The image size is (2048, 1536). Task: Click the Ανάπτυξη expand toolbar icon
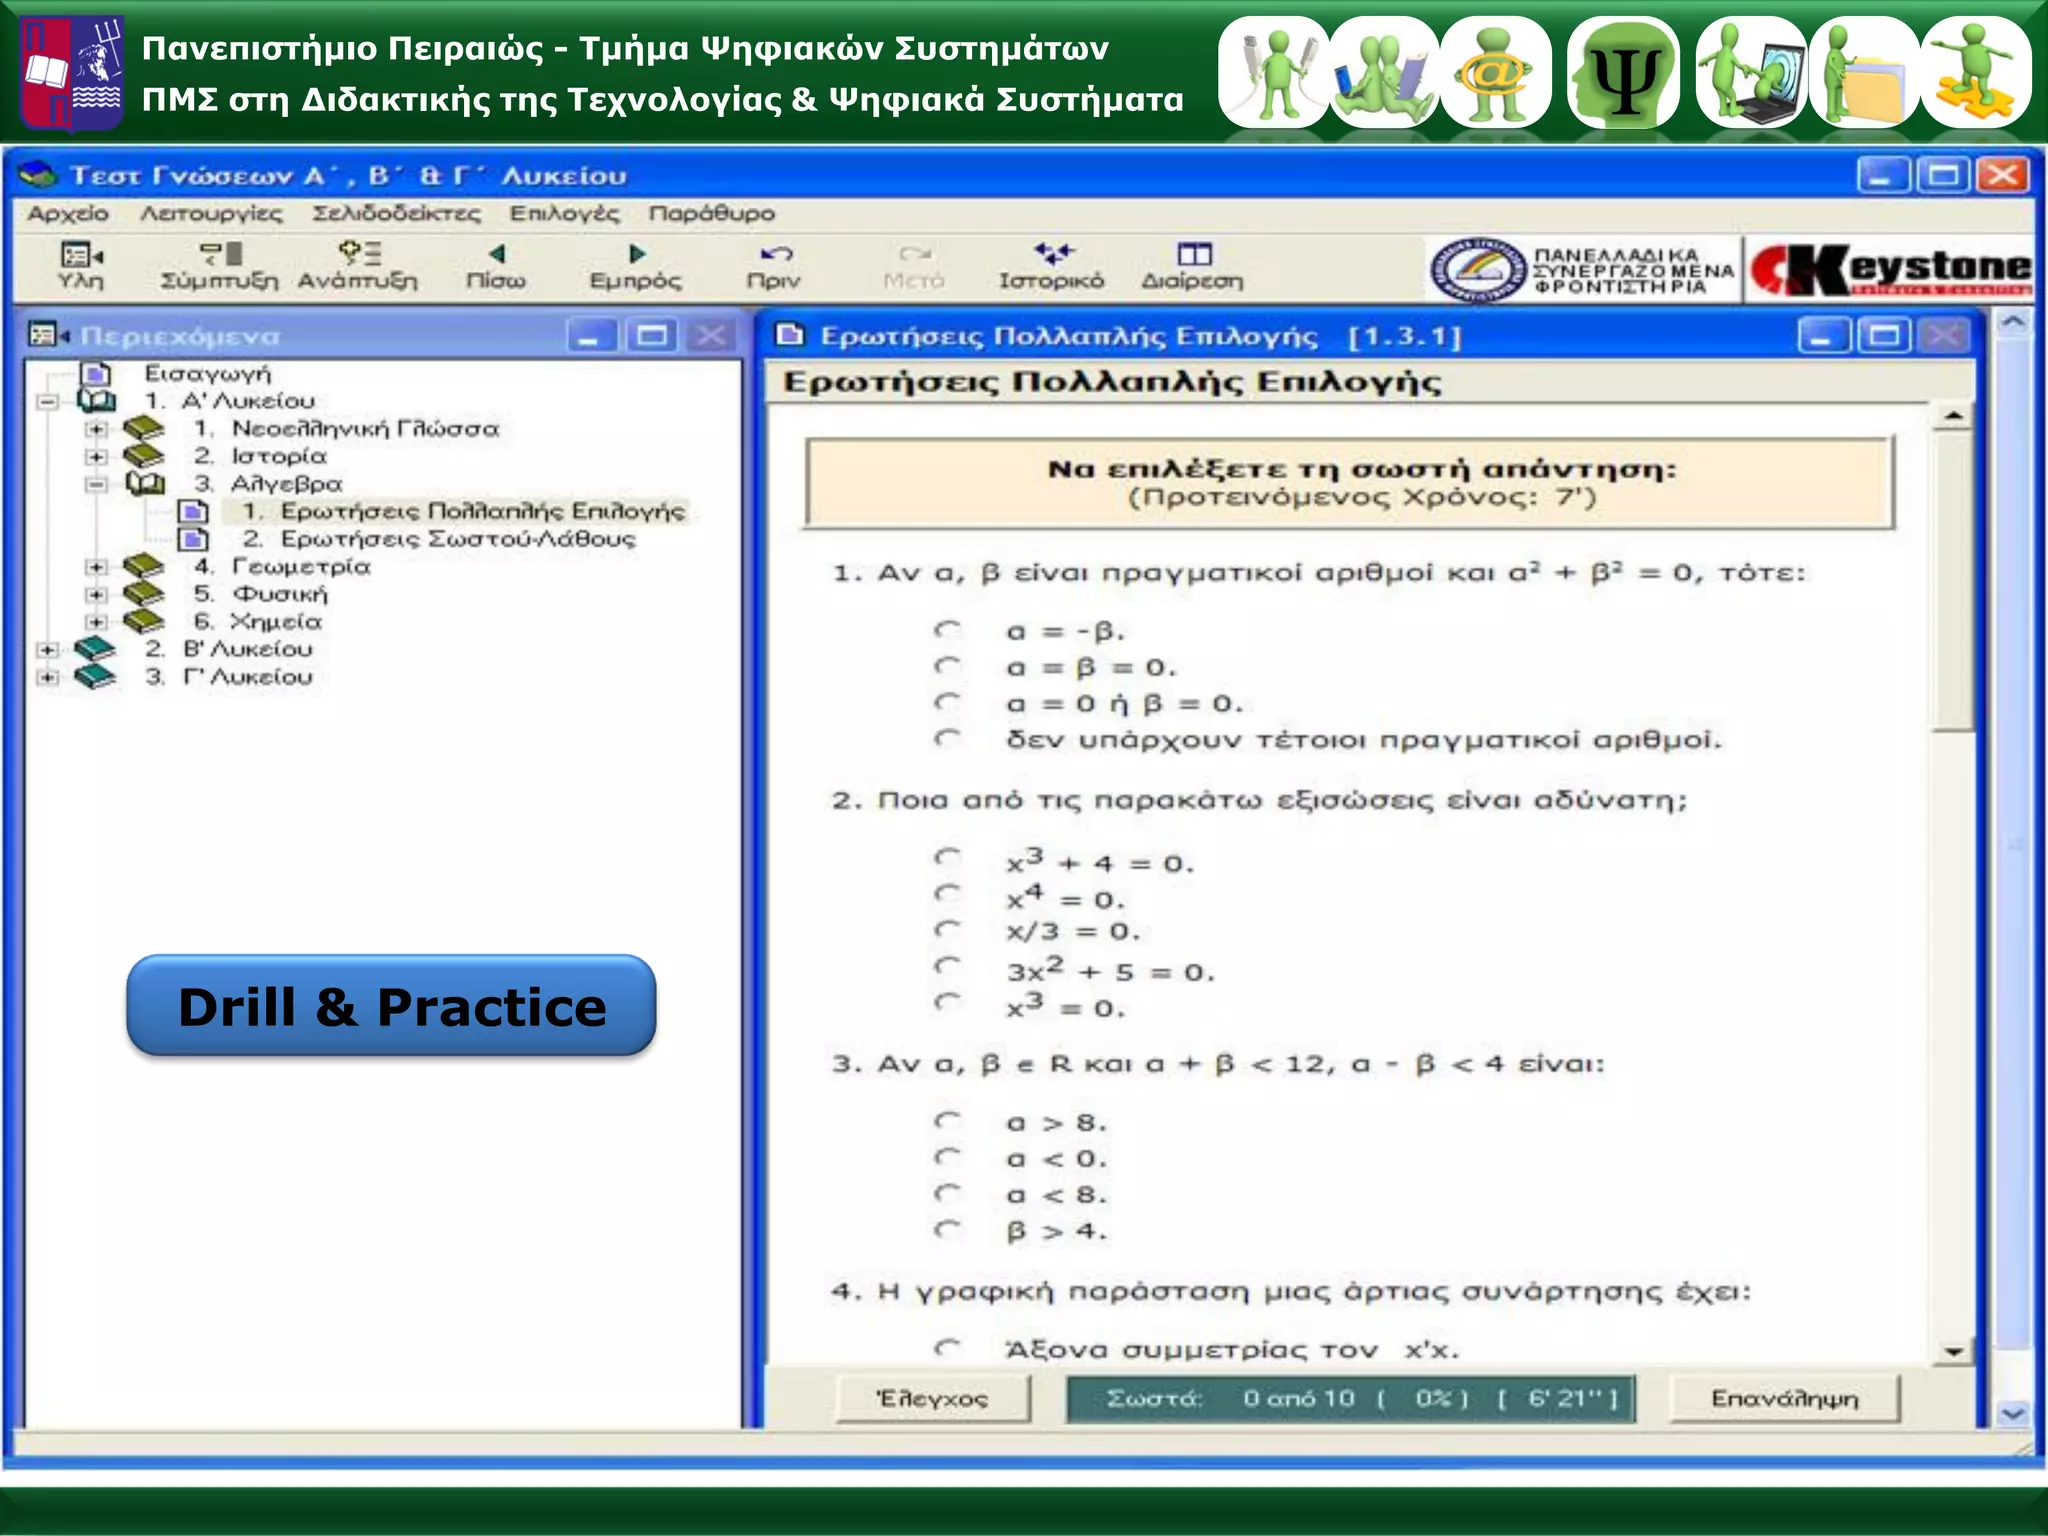tap(358, 254)
